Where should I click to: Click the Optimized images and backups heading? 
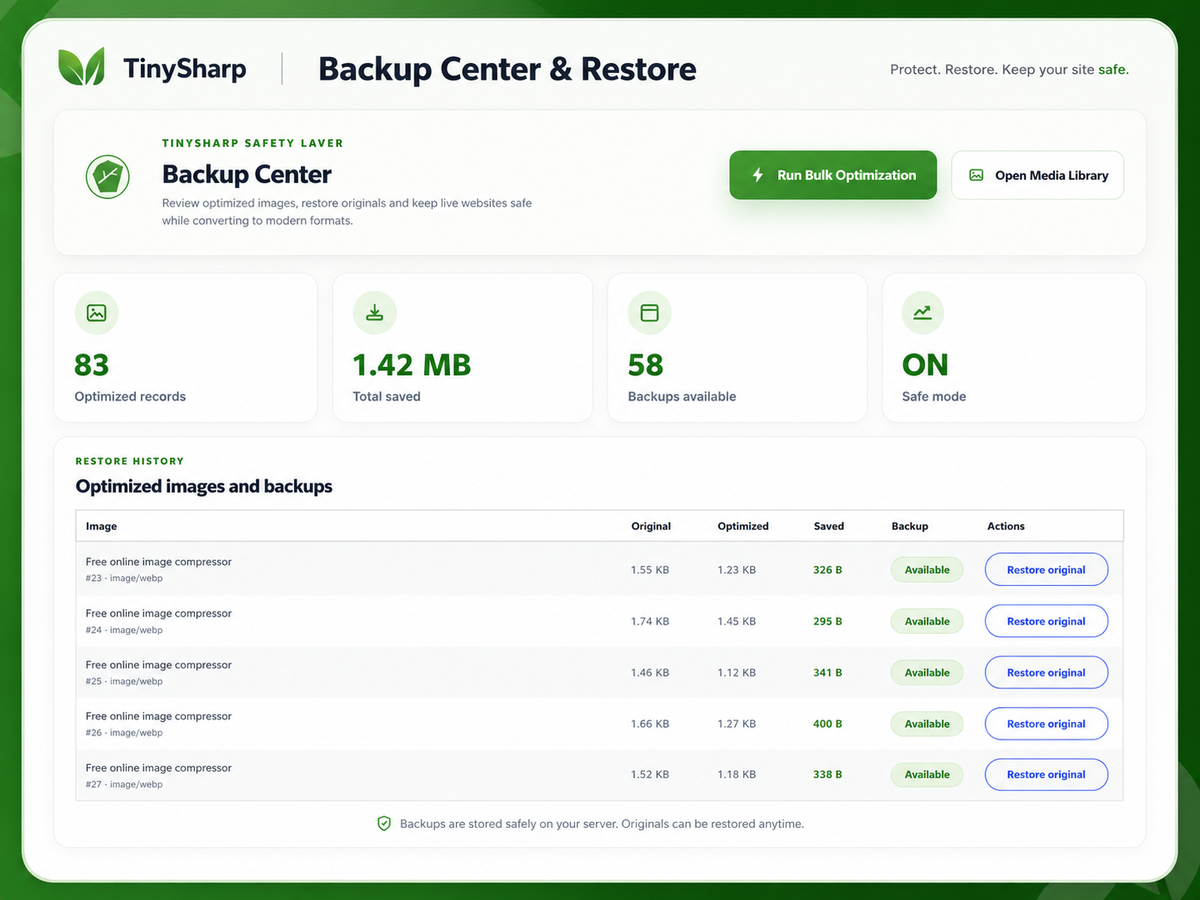coord(204,487)
